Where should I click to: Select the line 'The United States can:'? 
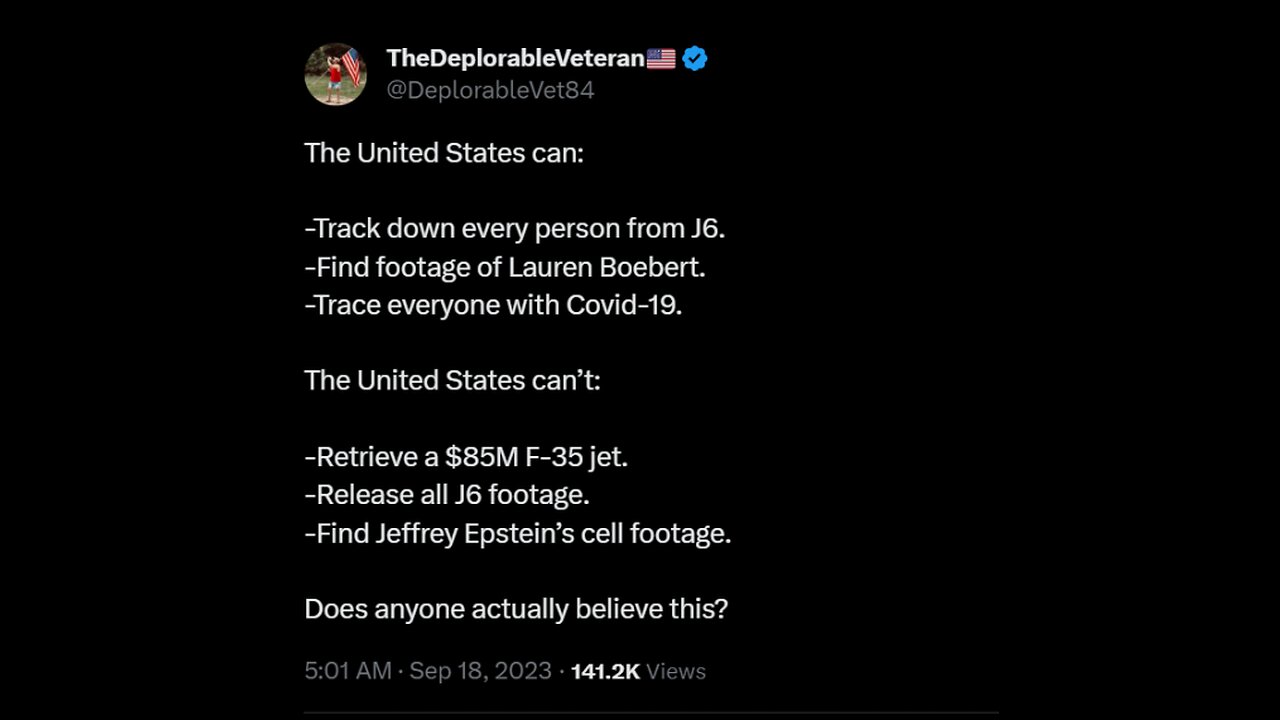[x=444, y=153]
